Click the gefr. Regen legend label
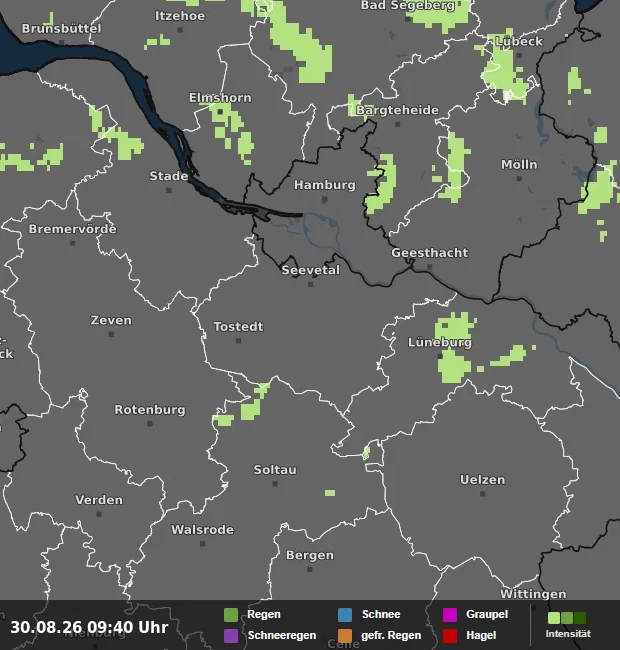Viewport: 620px width, 650px height. click(391, 635)
